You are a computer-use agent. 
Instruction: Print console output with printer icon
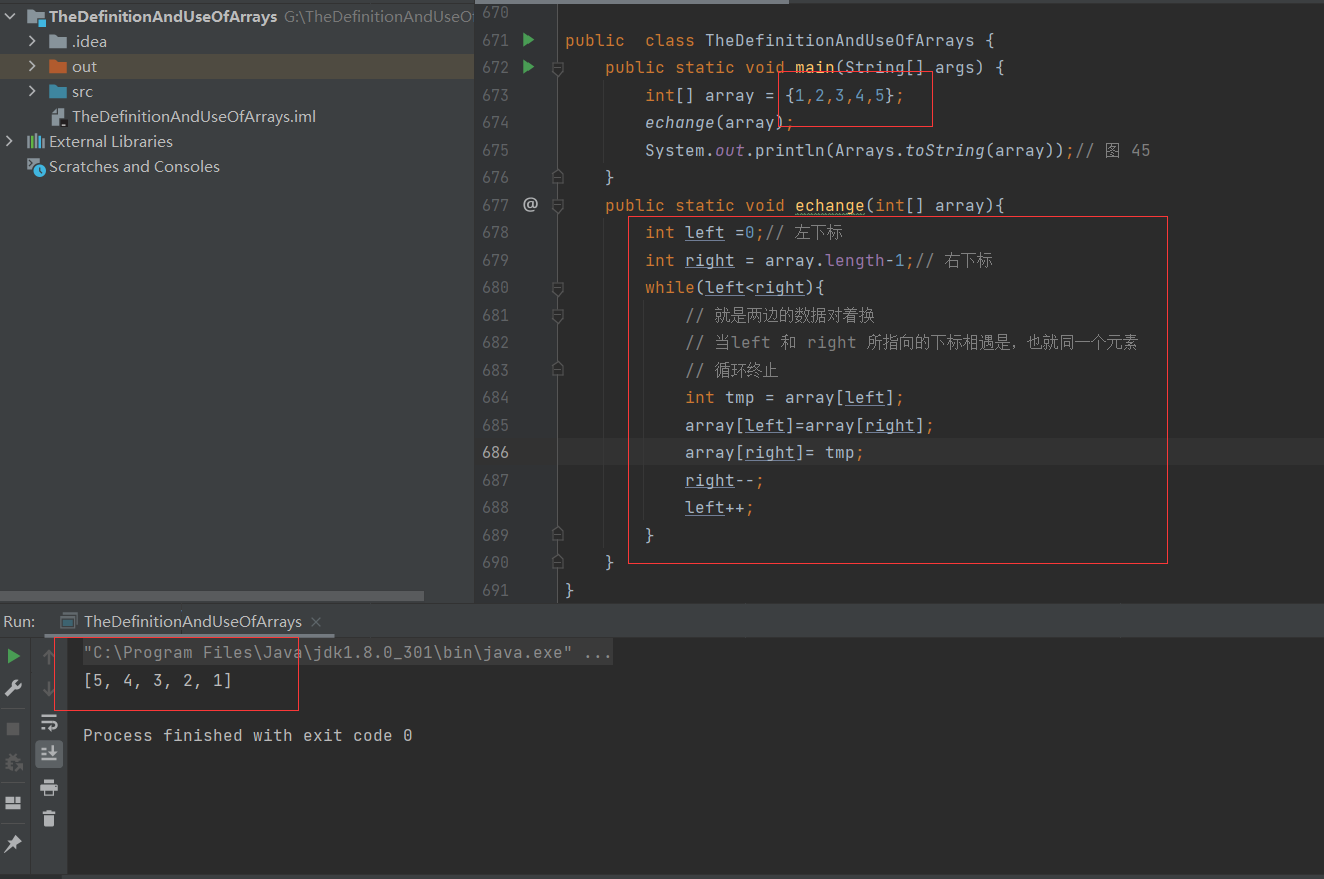coord(49,787)
